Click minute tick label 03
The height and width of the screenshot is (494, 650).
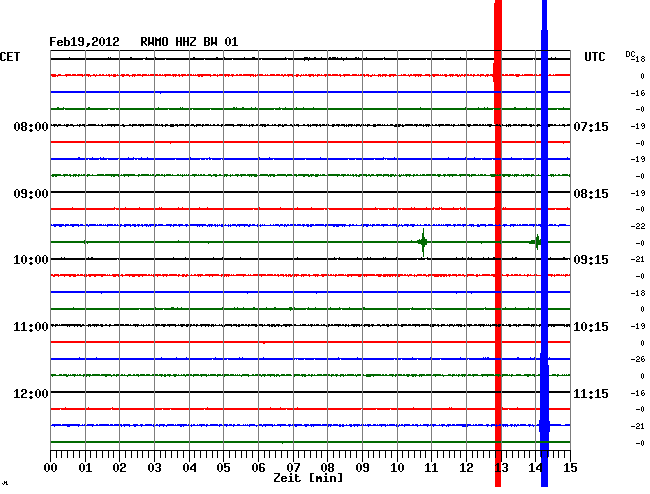(x=154, y=468)
